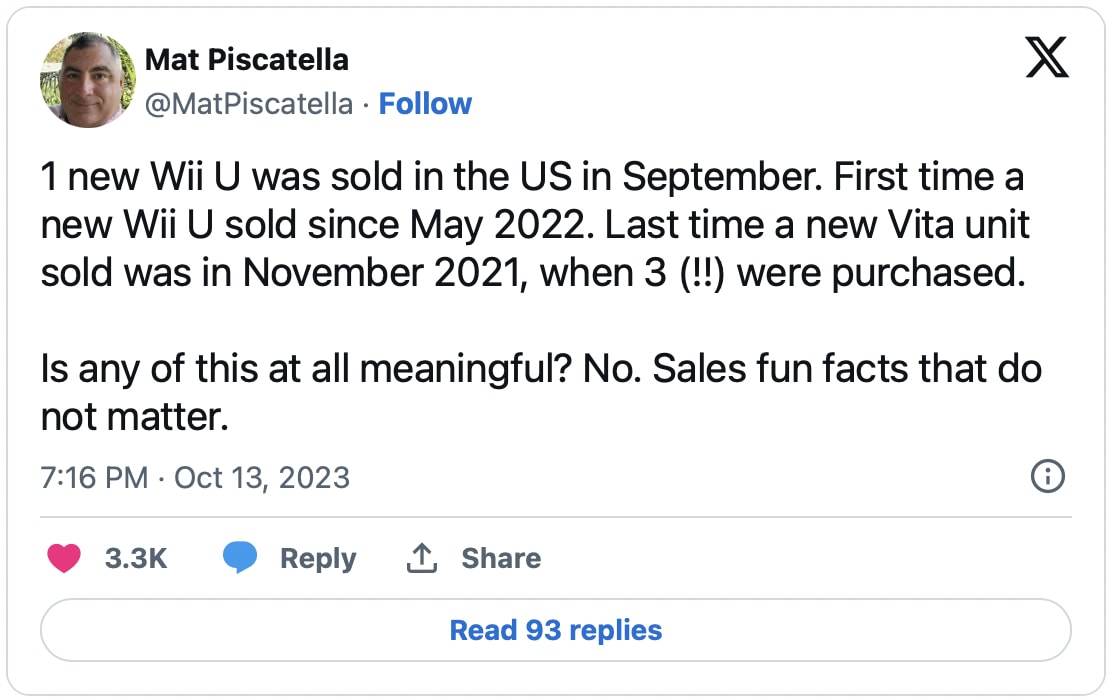
Task: Click the X logo in the corner
Action: tap(1047, 57)
